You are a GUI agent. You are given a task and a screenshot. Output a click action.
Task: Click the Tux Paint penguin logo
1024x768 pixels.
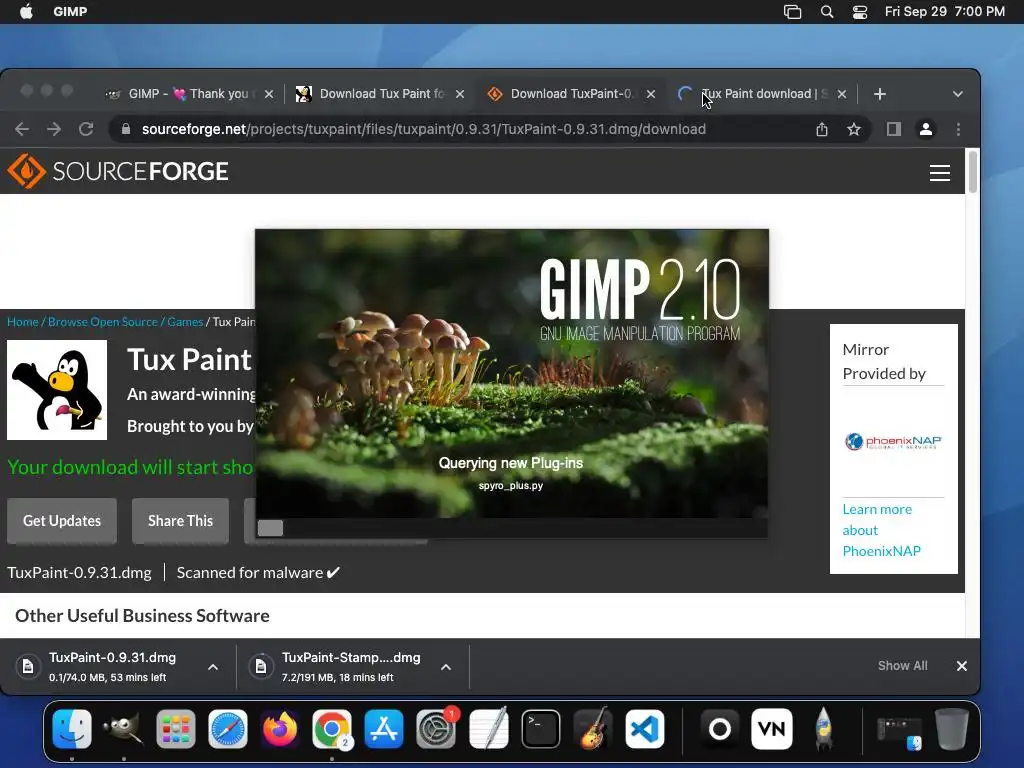[57, 390]
